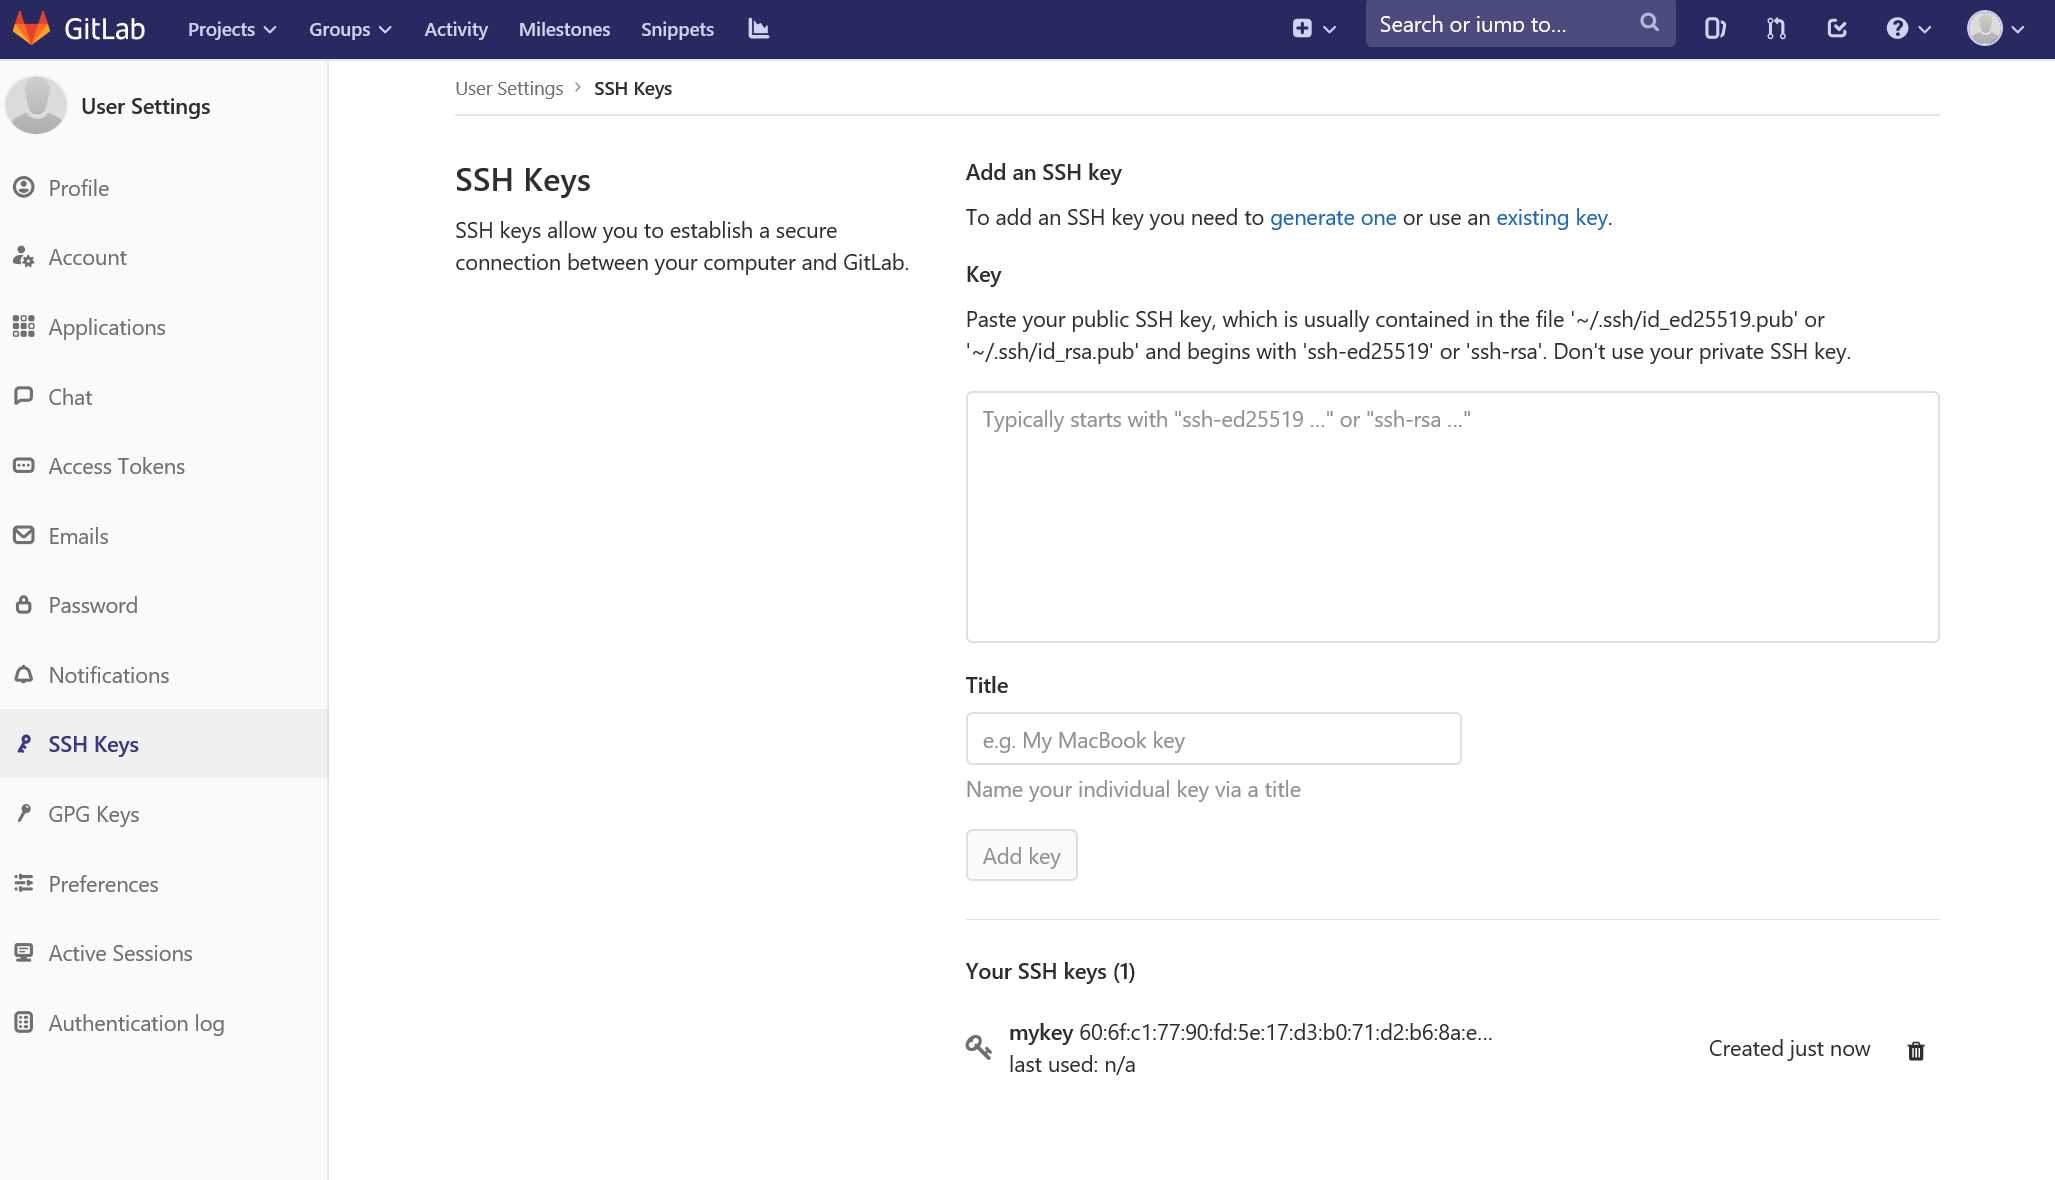Click the Profile icon in sidebar
The height and width of the screenshot is (1180, 2055).
pyautogui.click(x=24, y=187)
